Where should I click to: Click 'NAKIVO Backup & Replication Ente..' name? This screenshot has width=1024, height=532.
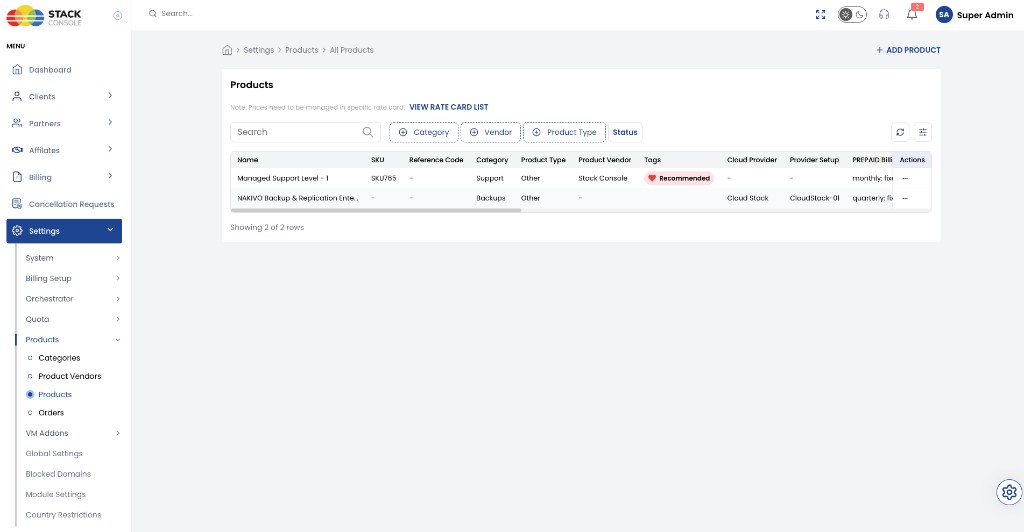coord(298,198)
